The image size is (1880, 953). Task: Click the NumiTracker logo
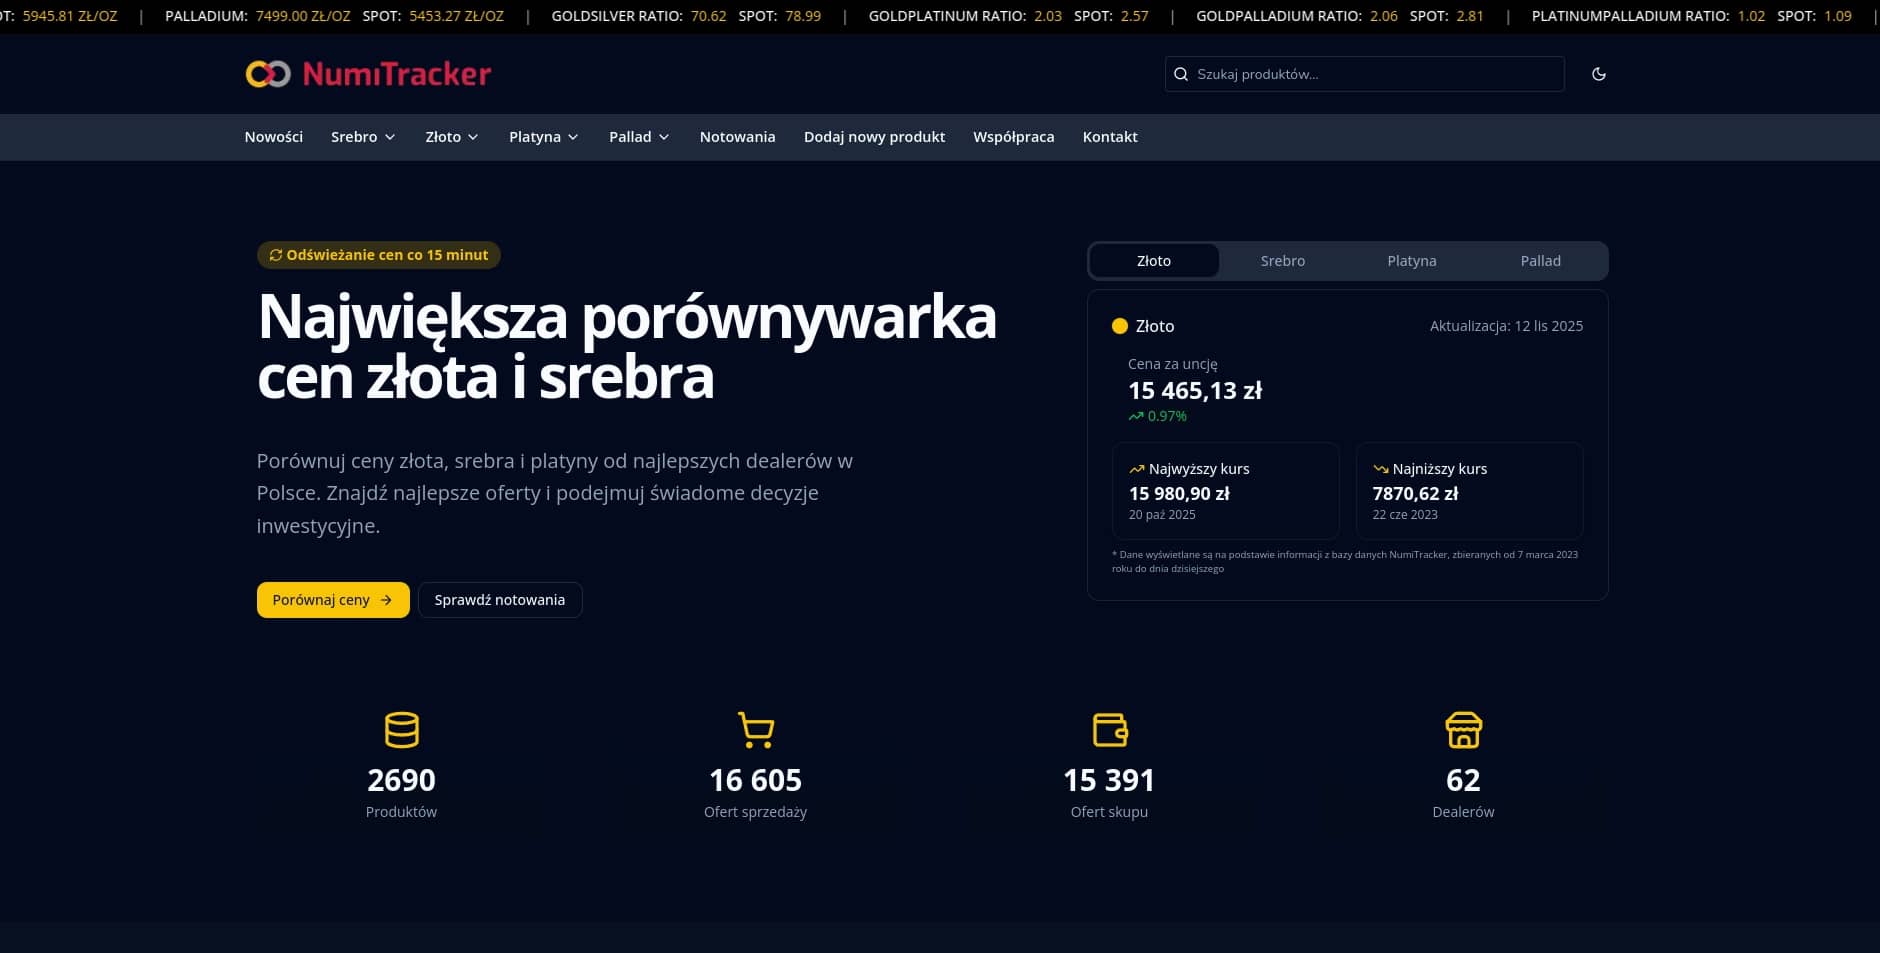click(x=368, y=74)
